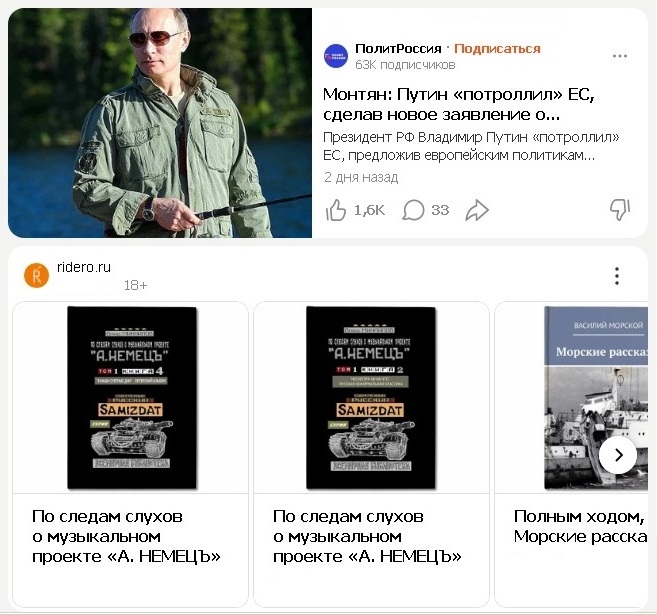The width and height of the screenshot is (657, 615).
Task: Select the А.НЕМЕЦЪ Том 1 Книга 2 cover
Action: [371, 398]
